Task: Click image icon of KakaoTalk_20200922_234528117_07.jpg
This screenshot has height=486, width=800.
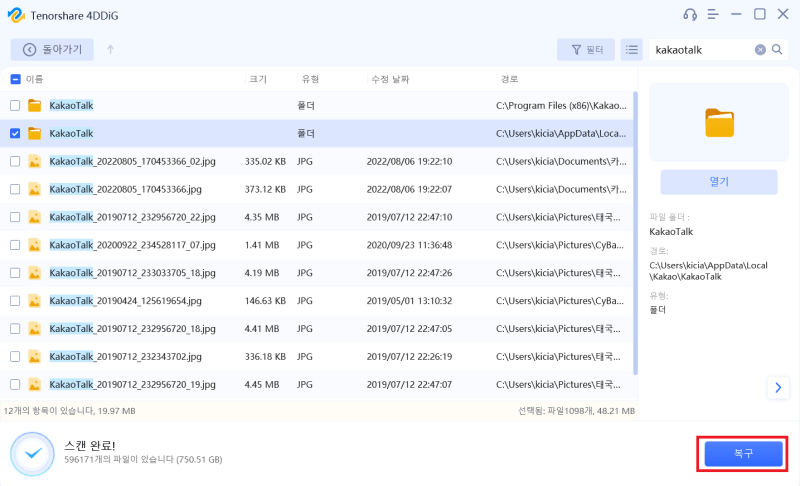Action: click(x=35, y=245)
